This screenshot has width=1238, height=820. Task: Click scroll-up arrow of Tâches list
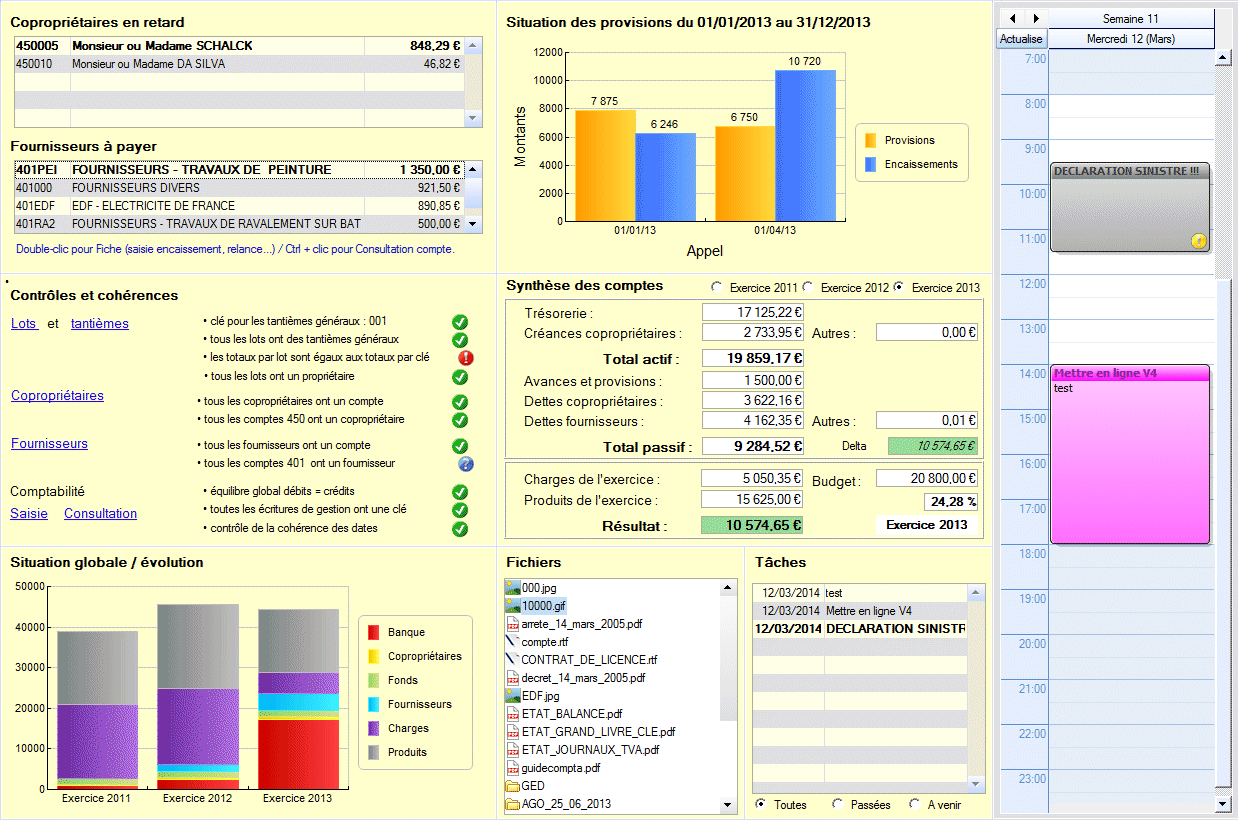pos(976,593)
